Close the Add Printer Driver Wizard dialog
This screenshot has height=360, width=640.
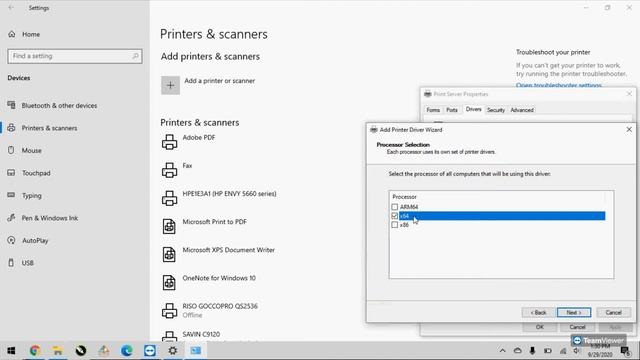629,129
